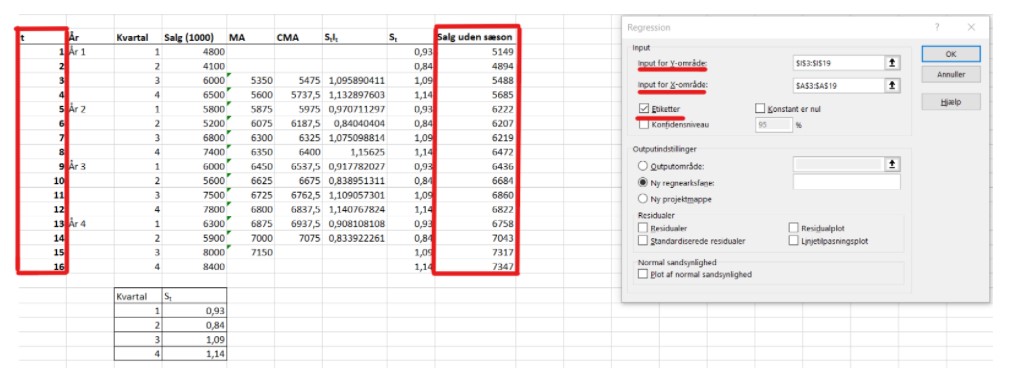Untick the Etiketter checkbox

tap(643, 109)
